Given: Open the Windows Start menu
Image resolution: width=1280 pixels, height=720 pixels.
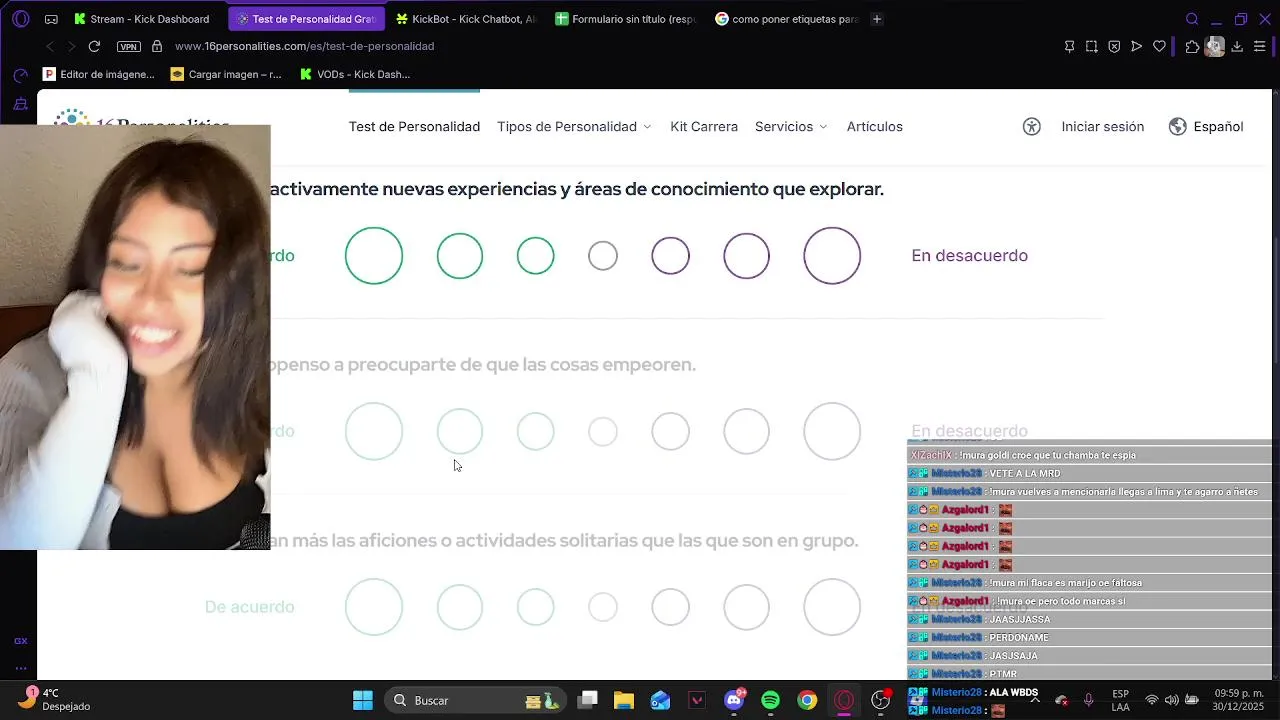Looking at the screenshot, I should [363, 700].
